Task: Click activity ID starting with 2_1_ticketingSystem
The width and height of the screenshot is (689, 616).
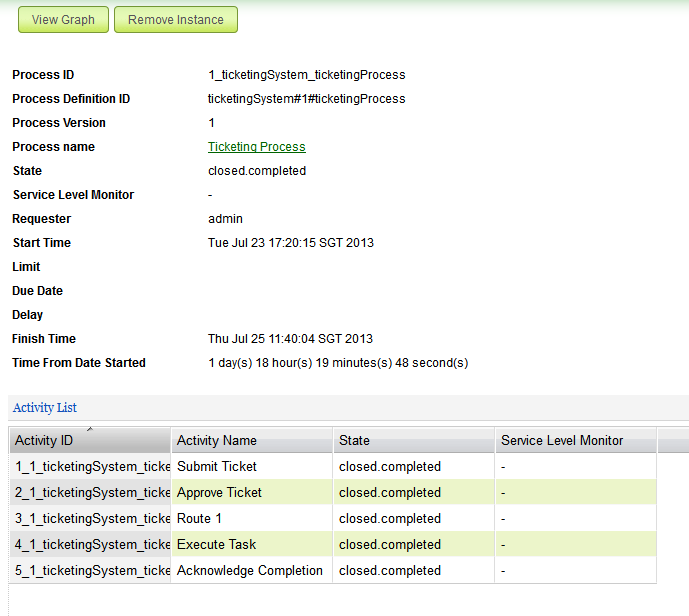Action: pos(92,492)
